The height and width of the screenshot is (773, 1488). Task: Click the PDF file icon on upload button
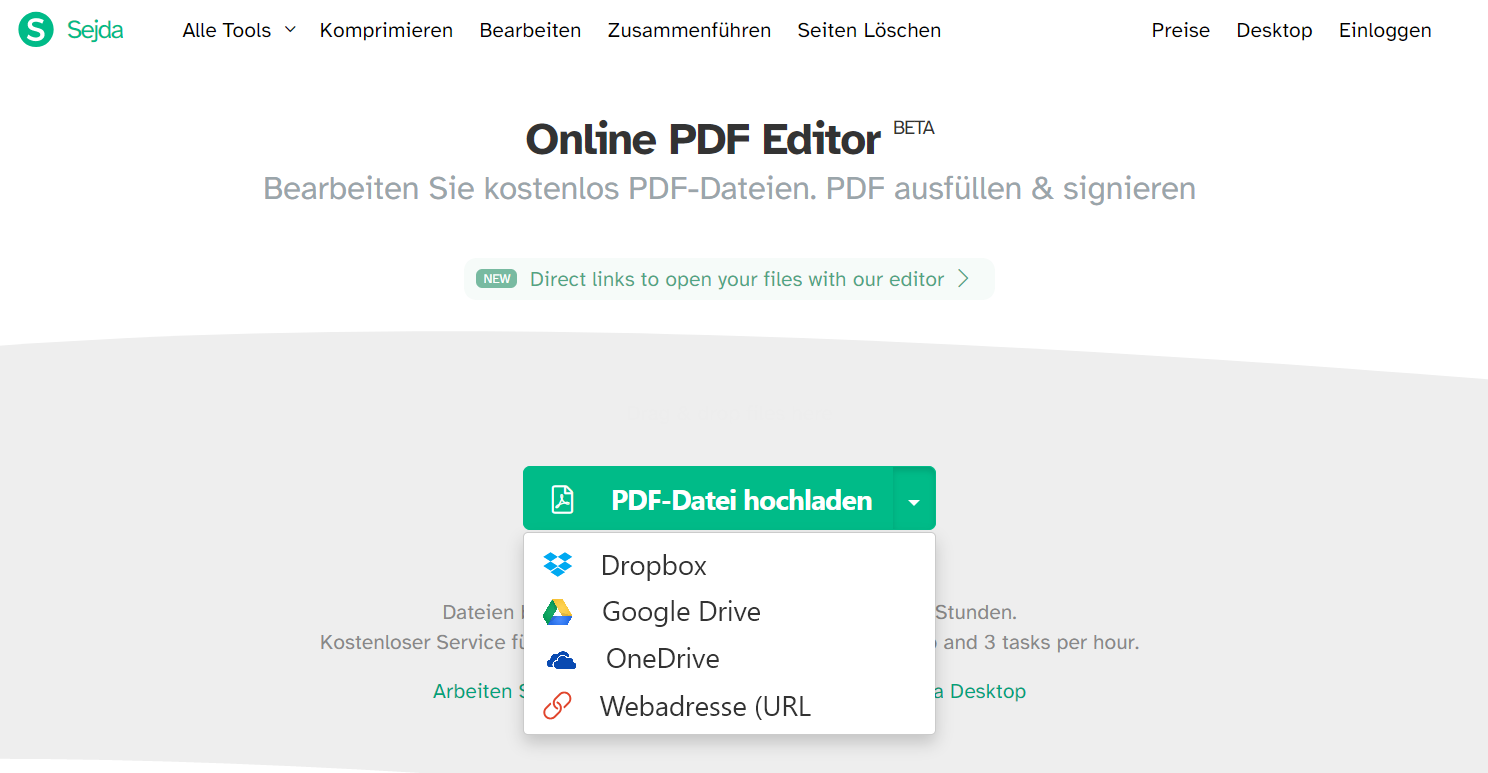click(563, 499)
